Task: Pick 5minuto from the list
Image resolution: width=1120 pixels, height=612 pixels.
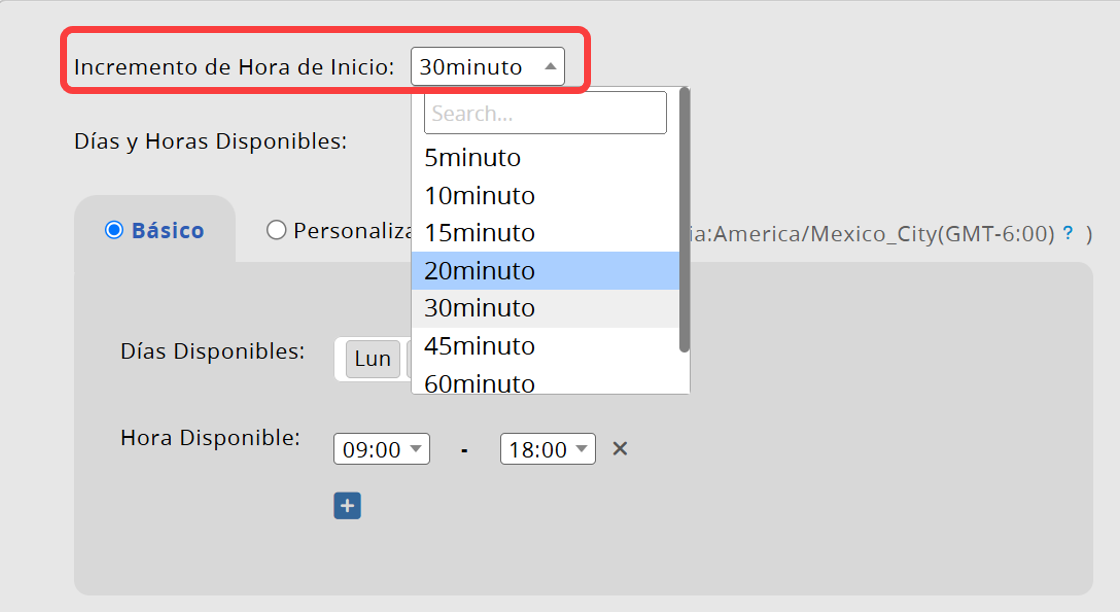Action: coord(545,158)
